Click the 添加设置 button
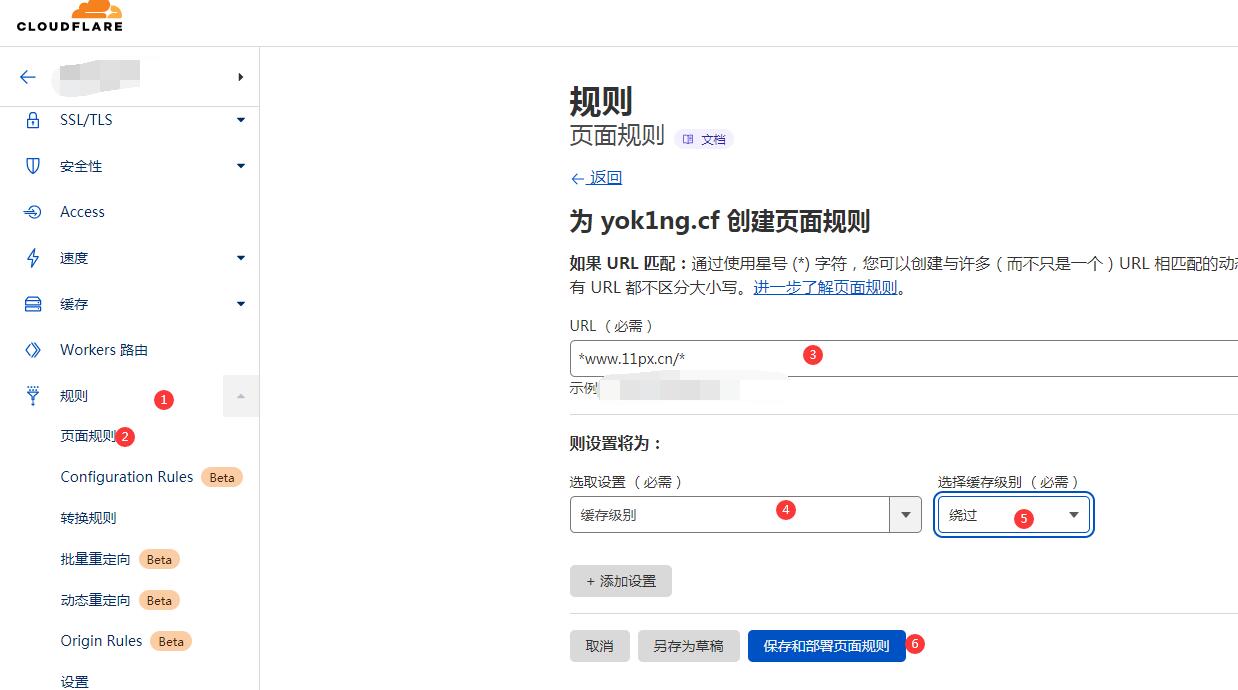The width and height of the screenshot is (1238, 690). click(621, 581)
